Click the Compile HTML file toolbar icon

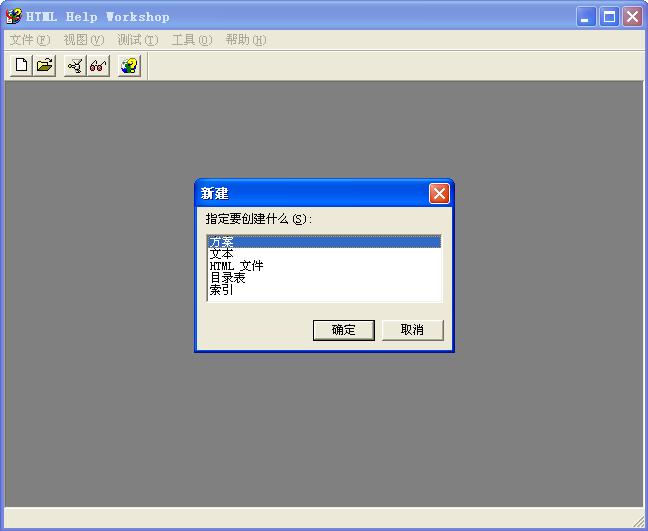click(75, 66)
